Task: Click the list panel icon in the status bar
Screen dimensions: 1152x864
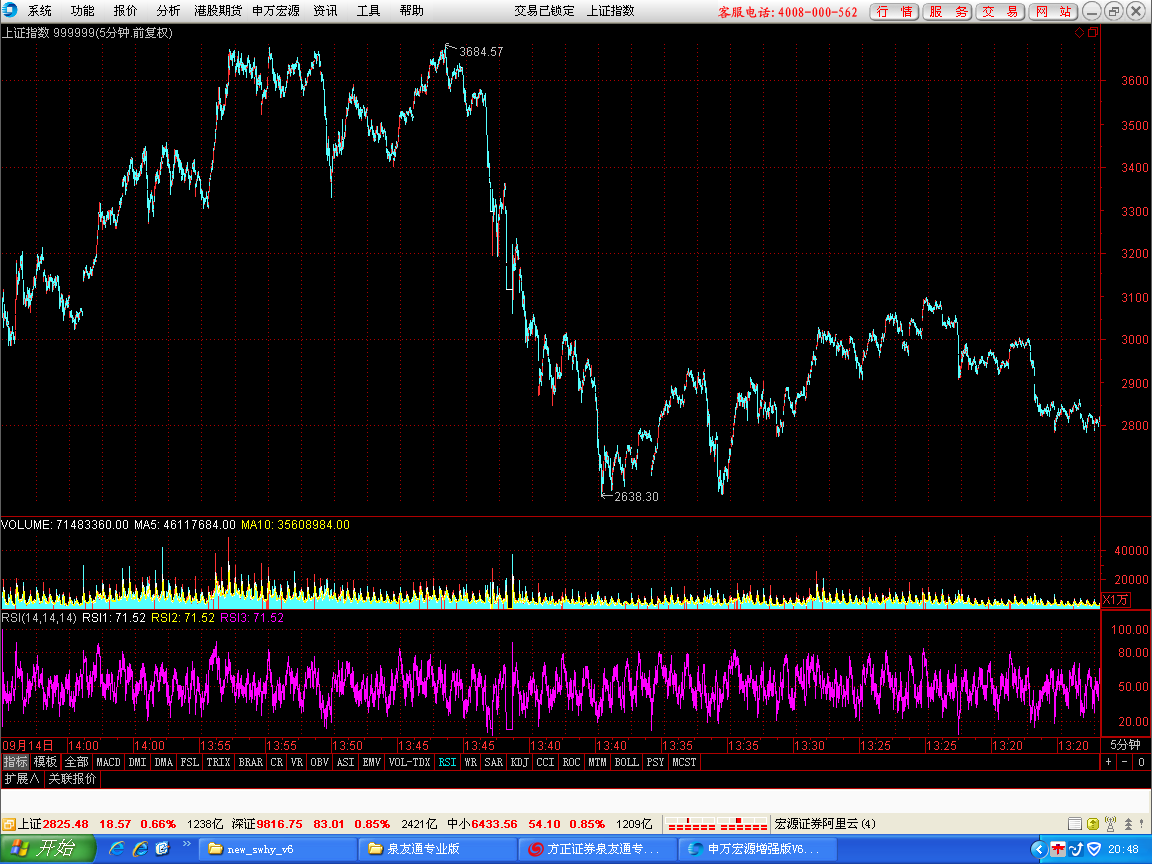Action: 1074,824
